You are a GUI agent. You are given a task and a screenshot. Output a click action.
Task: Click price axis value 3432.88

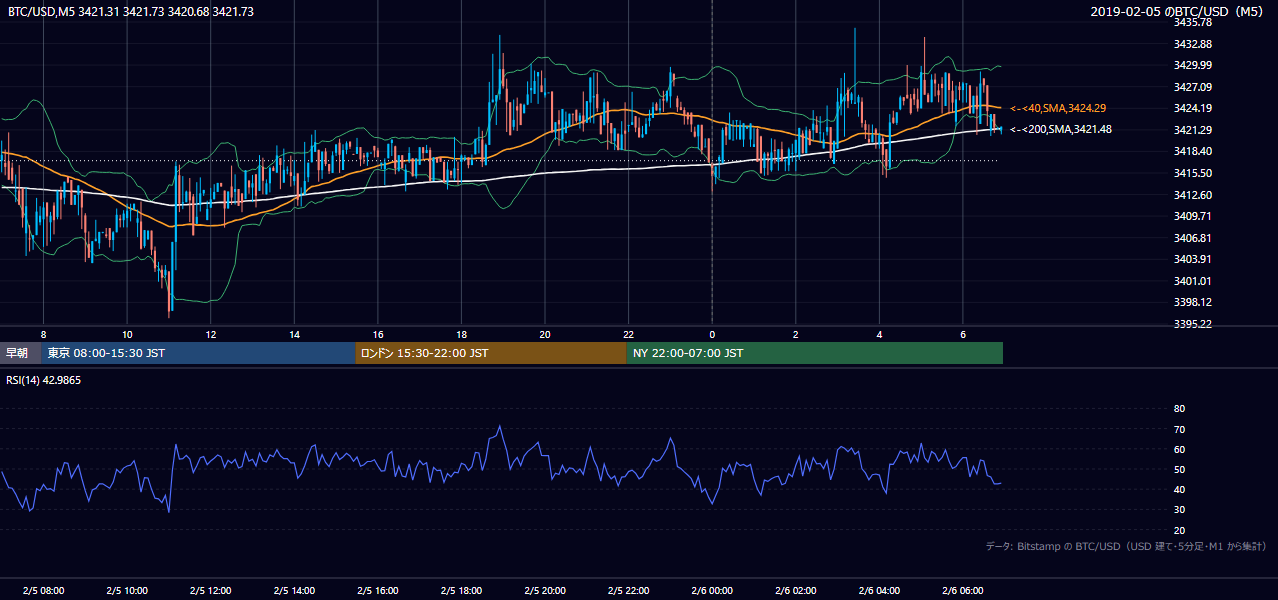click(1193, 44)
